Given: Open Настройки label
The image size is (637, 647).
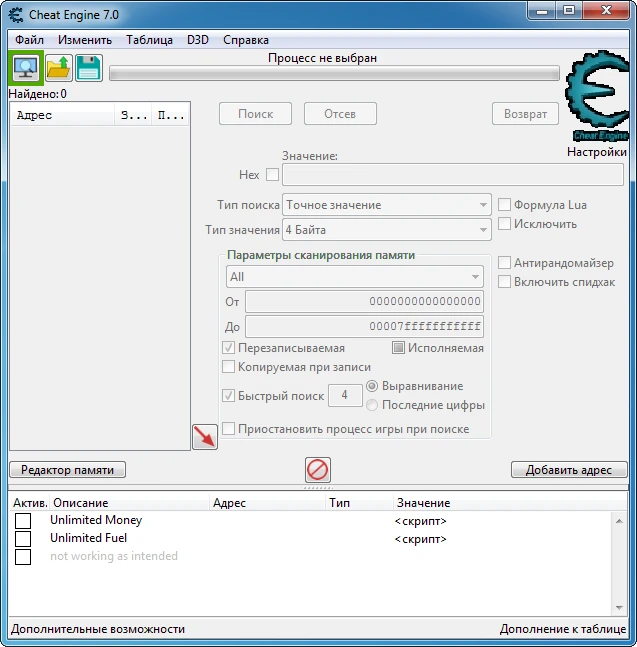Looking at the screenshot, I should 597,152.
